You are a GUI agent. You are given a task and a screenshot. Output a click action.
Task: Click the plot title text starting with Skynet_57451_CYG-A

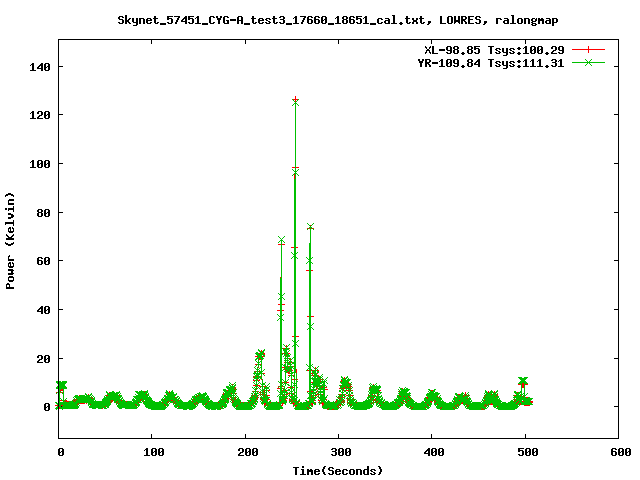tap(338, 20)
